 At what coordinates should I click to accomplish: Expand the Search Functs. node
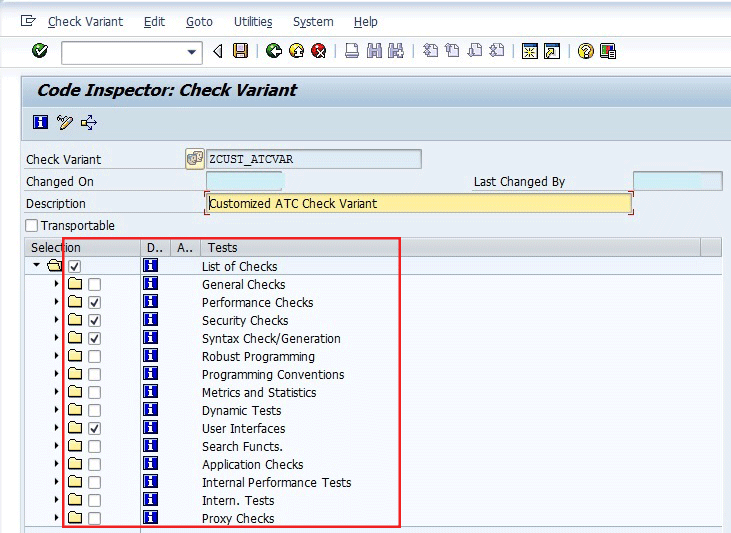click(56, 445)
